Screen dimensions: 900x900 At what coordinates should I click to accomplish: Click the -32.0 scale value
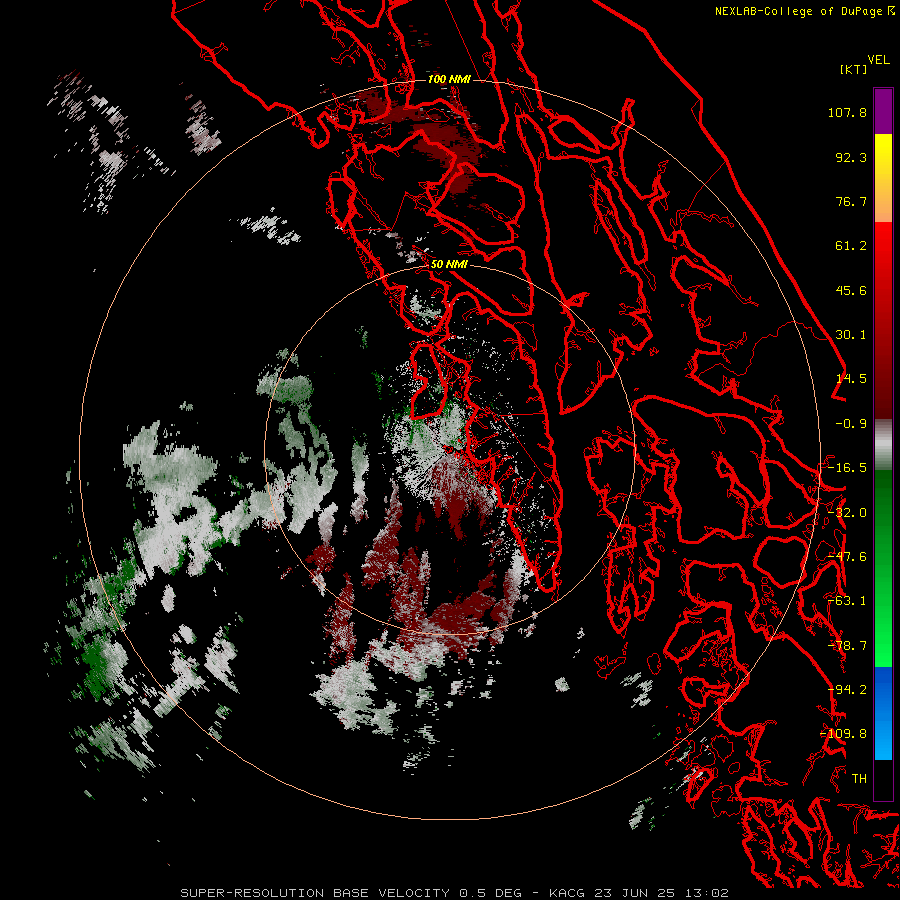coord(847,513)
